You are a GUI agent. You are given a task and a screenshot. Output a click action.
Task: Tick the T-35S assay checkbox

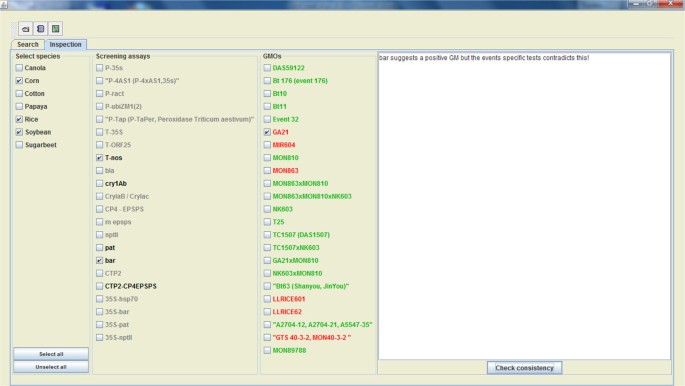click(x=100, y=132)
